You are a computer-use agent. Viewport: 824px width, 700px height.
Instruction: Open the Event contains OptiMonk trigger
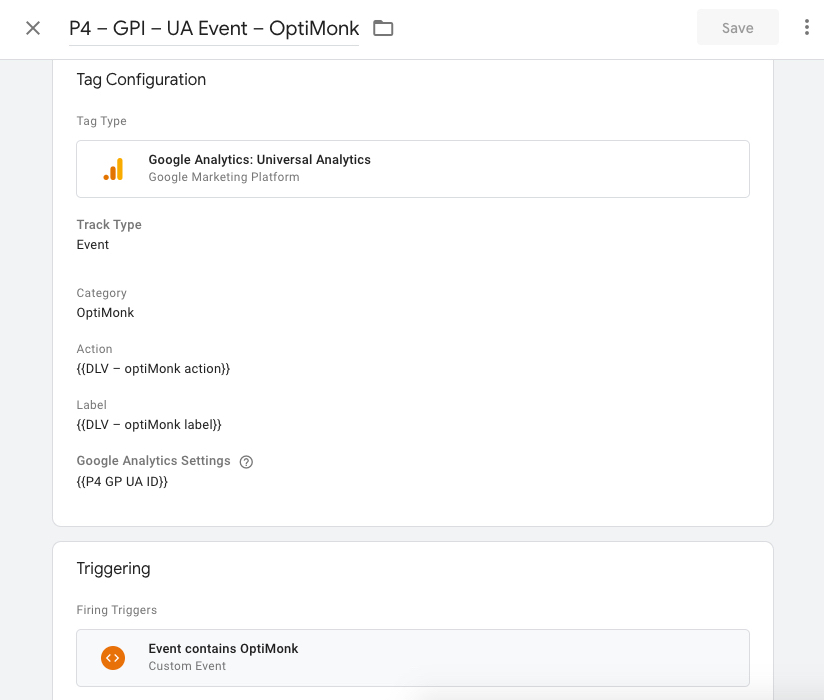[x=223, y=649]
